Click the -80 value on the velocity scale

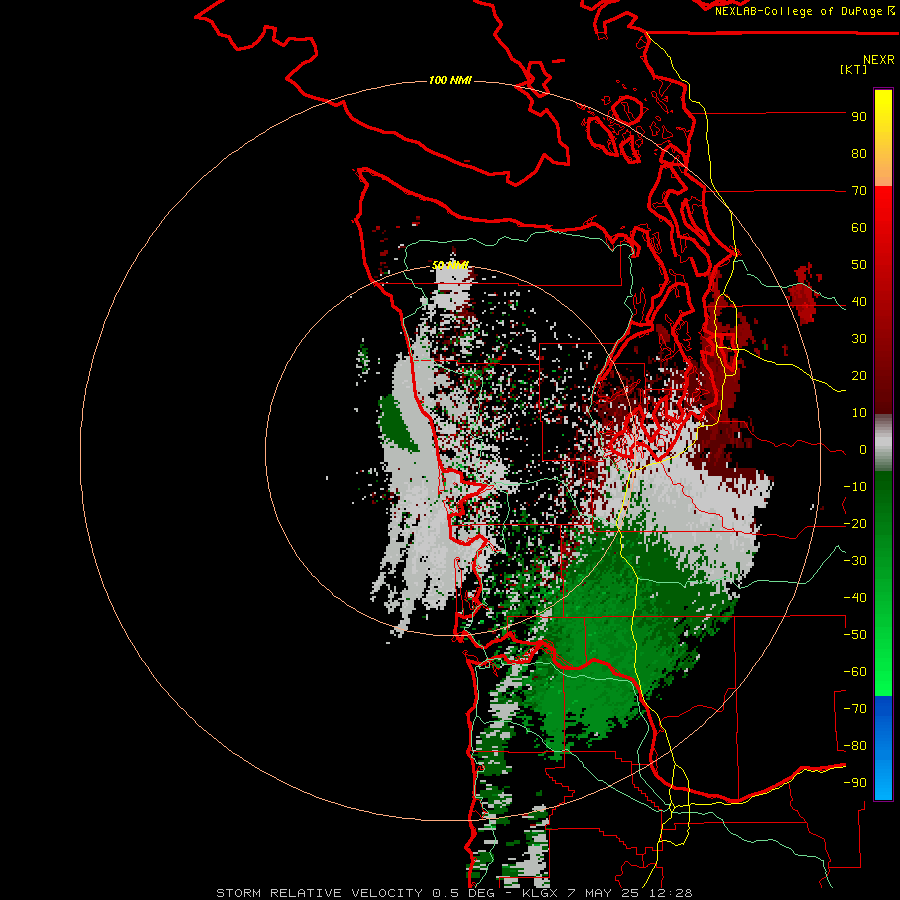855,746
